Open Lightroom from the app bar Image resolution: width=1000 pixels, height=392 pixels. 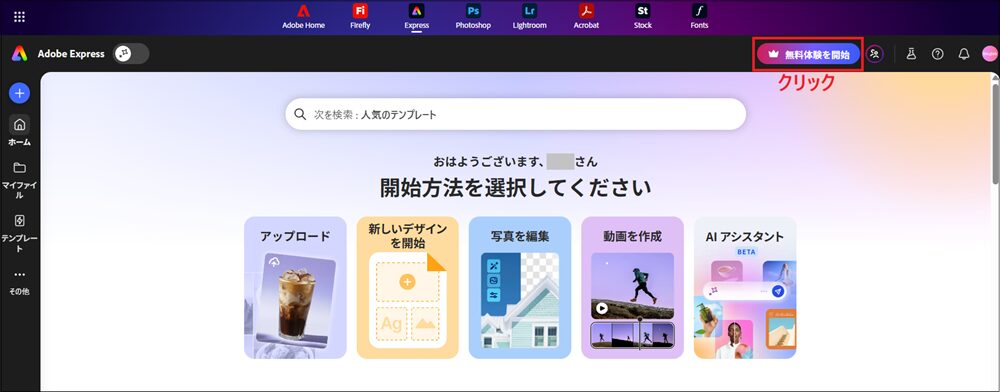coord(529,17)
